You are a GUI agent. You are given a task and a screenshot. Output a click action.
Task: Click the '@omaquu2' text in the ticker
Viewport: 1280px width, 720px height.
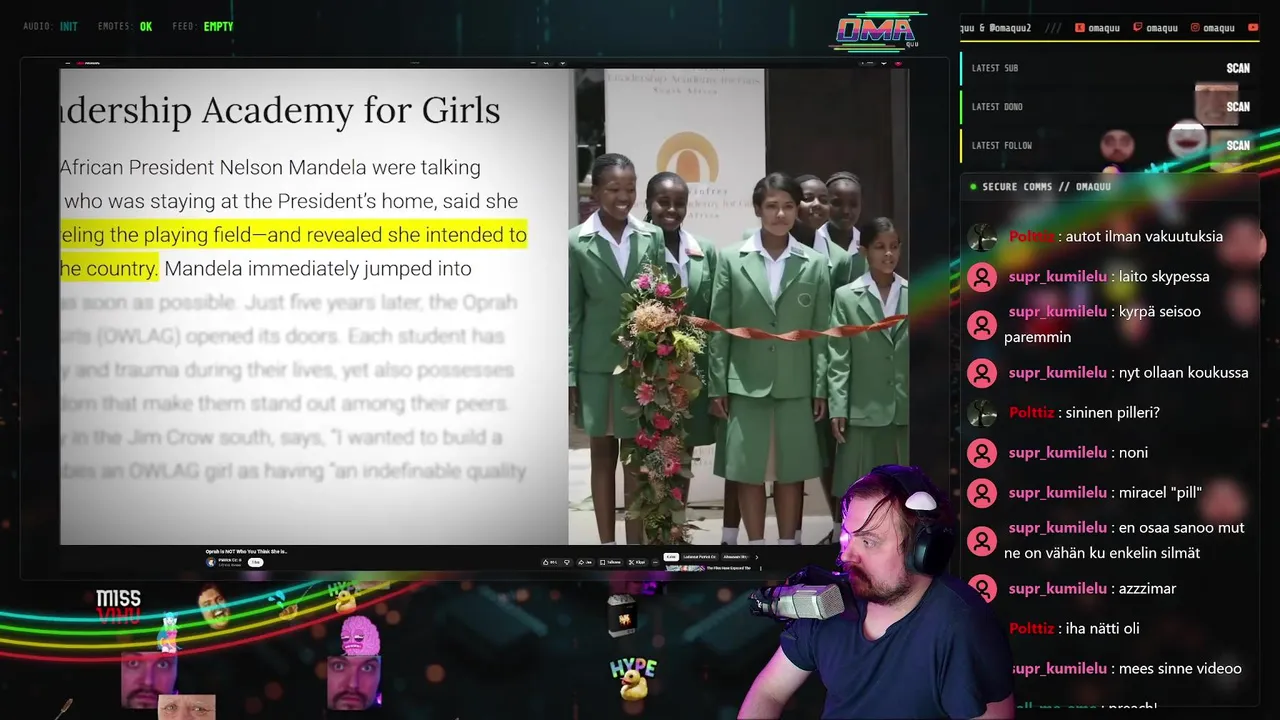(1010, 28)
